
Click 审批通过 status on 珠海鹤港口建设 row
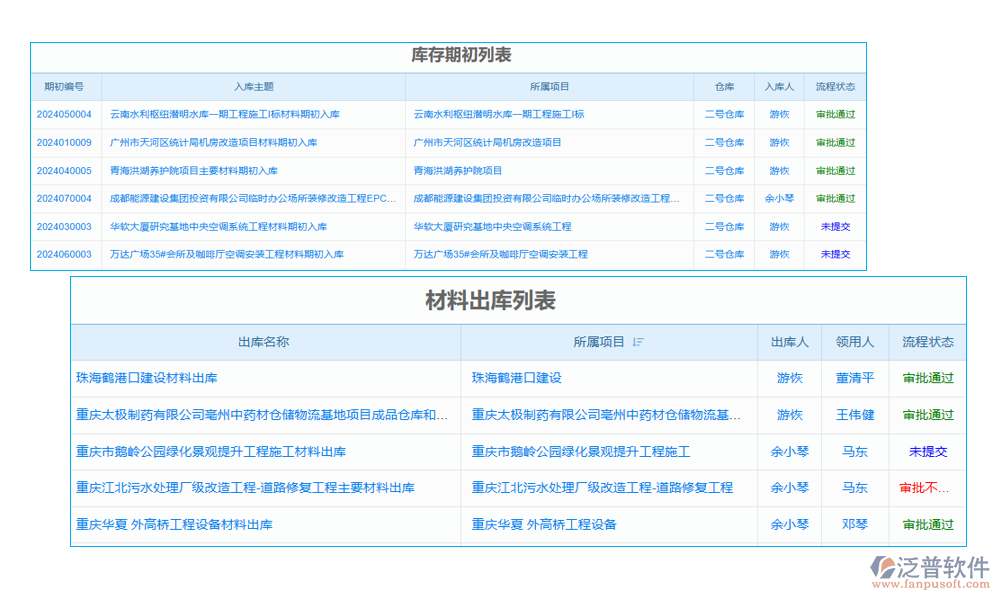928,379
